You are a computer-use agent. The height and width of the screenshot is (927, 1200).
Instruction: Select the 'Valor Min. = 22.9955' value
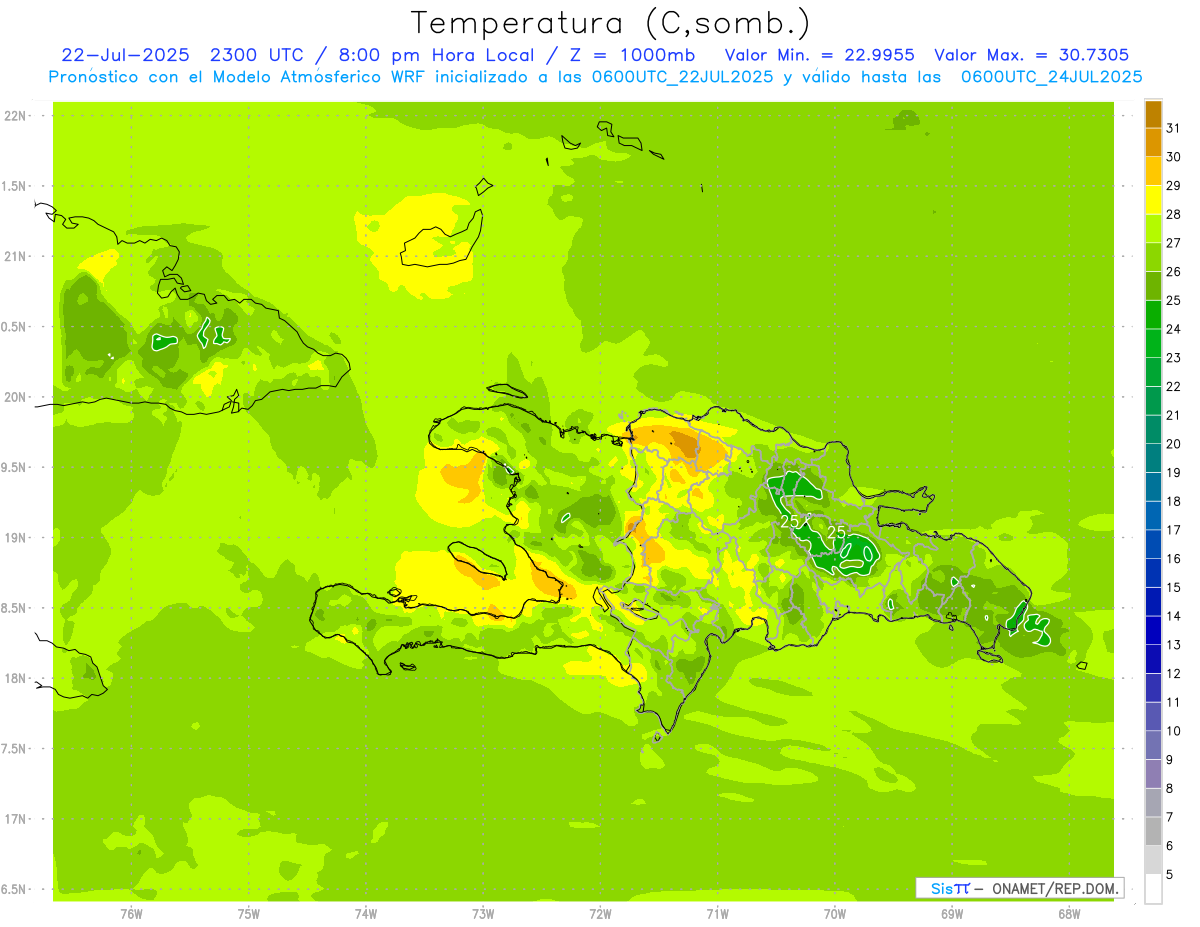pos(819,55)
